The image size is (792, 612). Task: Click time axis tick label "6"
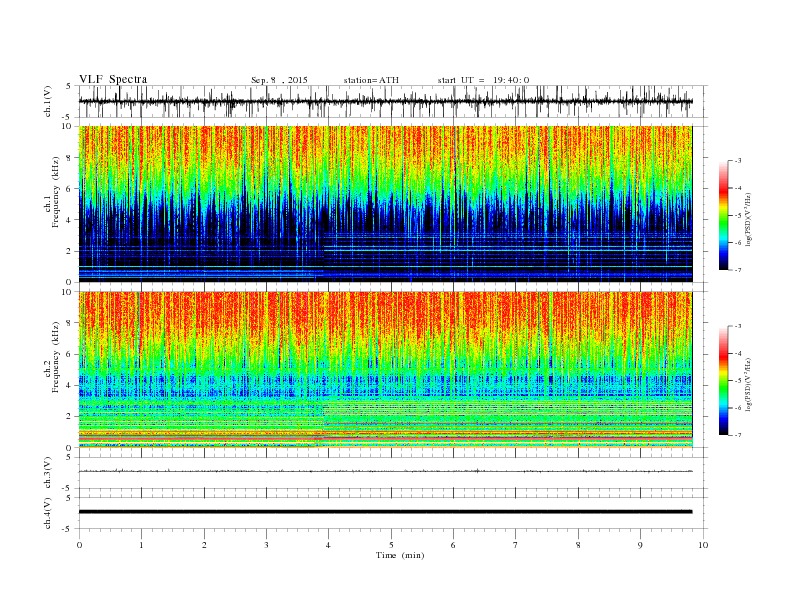tap(453, 545)
